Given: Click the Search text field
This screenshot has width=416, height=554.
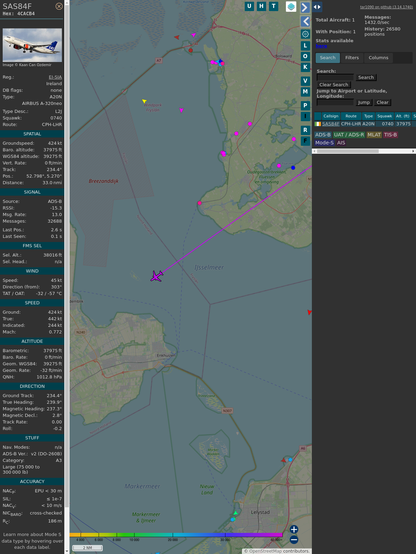Looking at the screenshot, I should (335, 77).
